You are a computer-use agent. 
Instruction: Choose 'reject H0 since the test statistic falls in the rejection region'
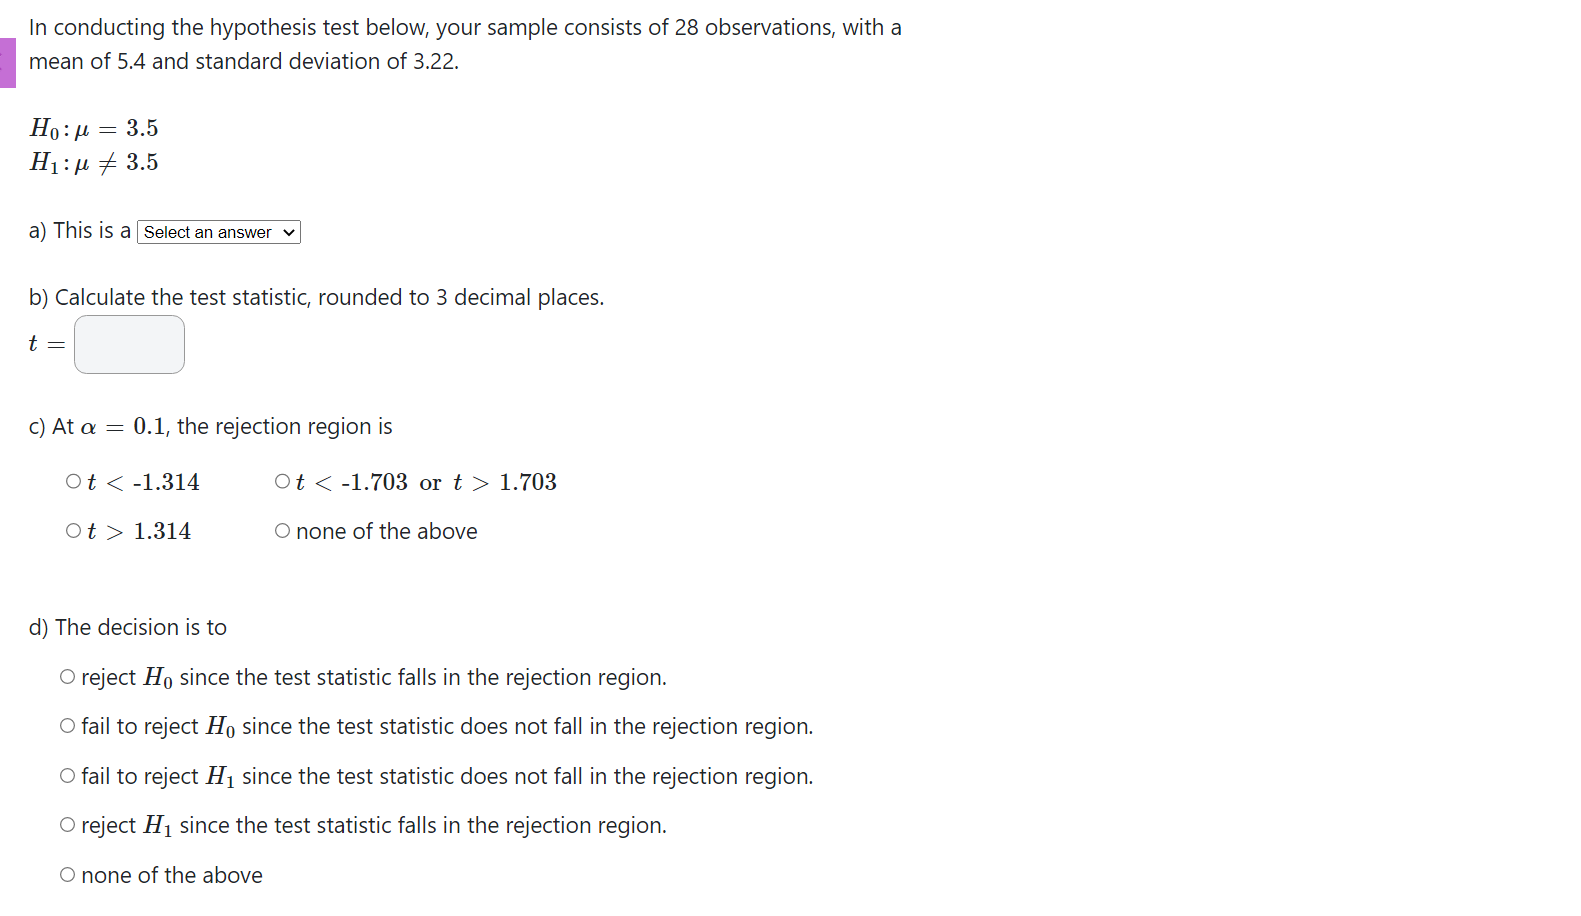[x=67, y=676]
